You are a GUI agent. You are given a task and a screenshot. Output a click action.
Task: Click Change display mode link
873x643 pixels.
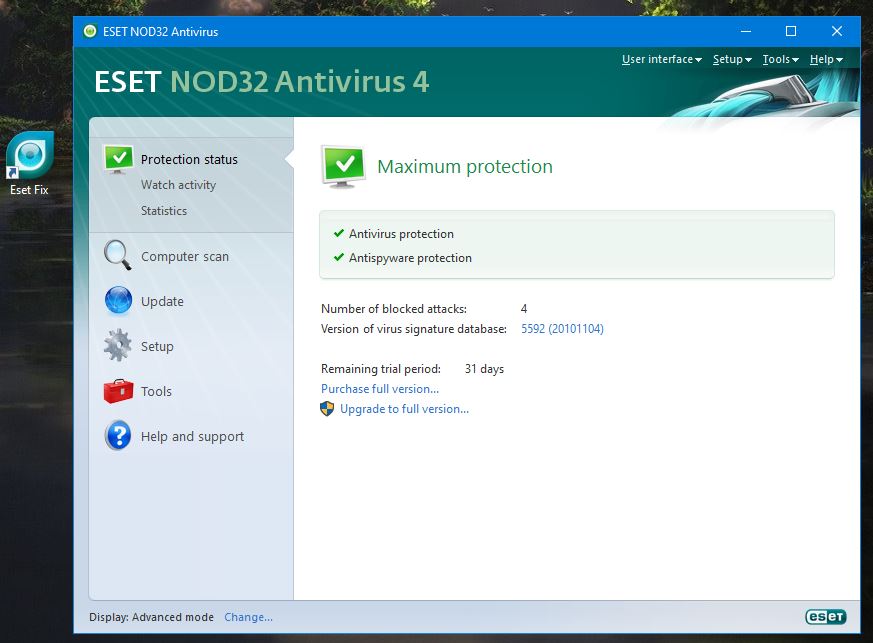(248, 617)
